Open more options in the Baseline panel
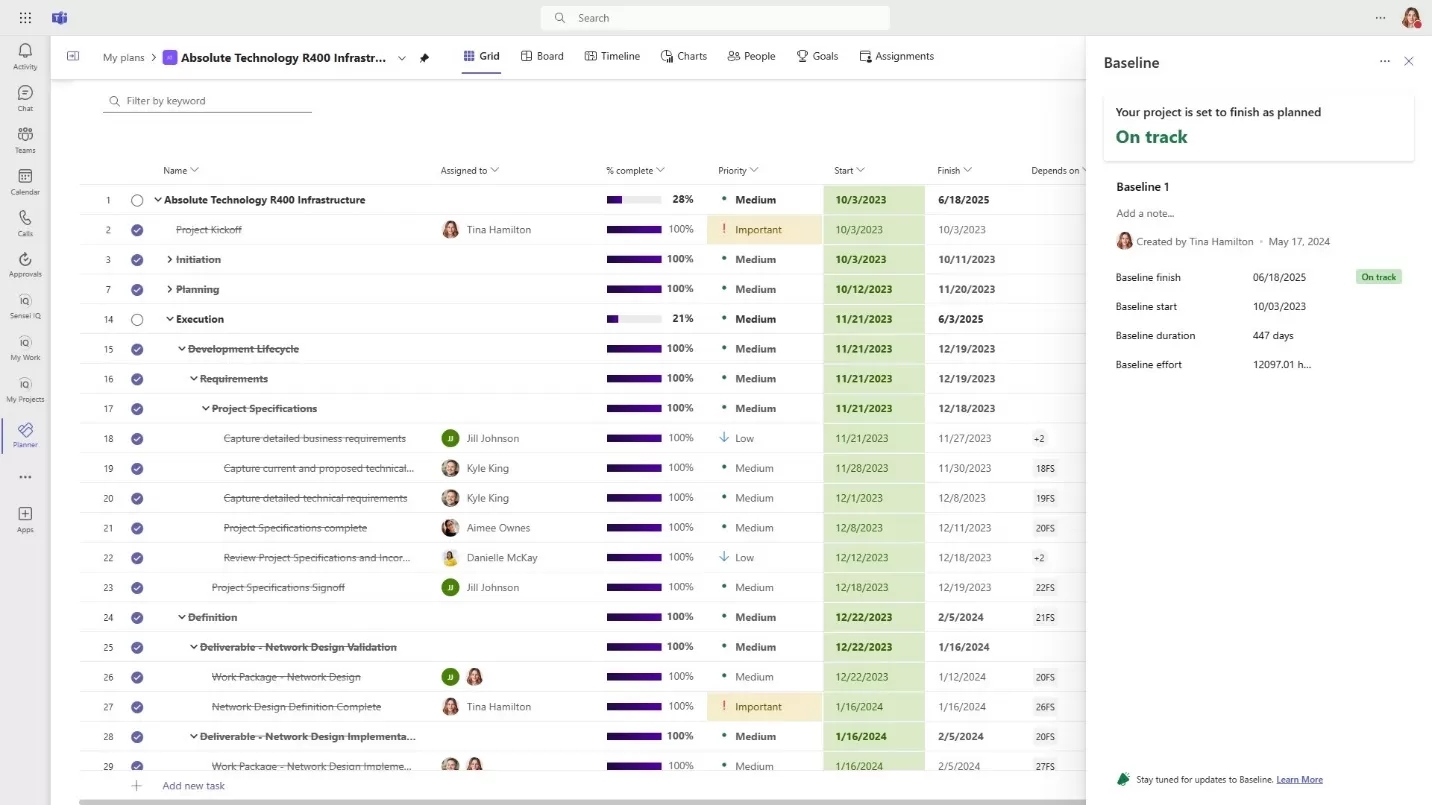Screen dimensions: 1432x805 [1384, 61]
